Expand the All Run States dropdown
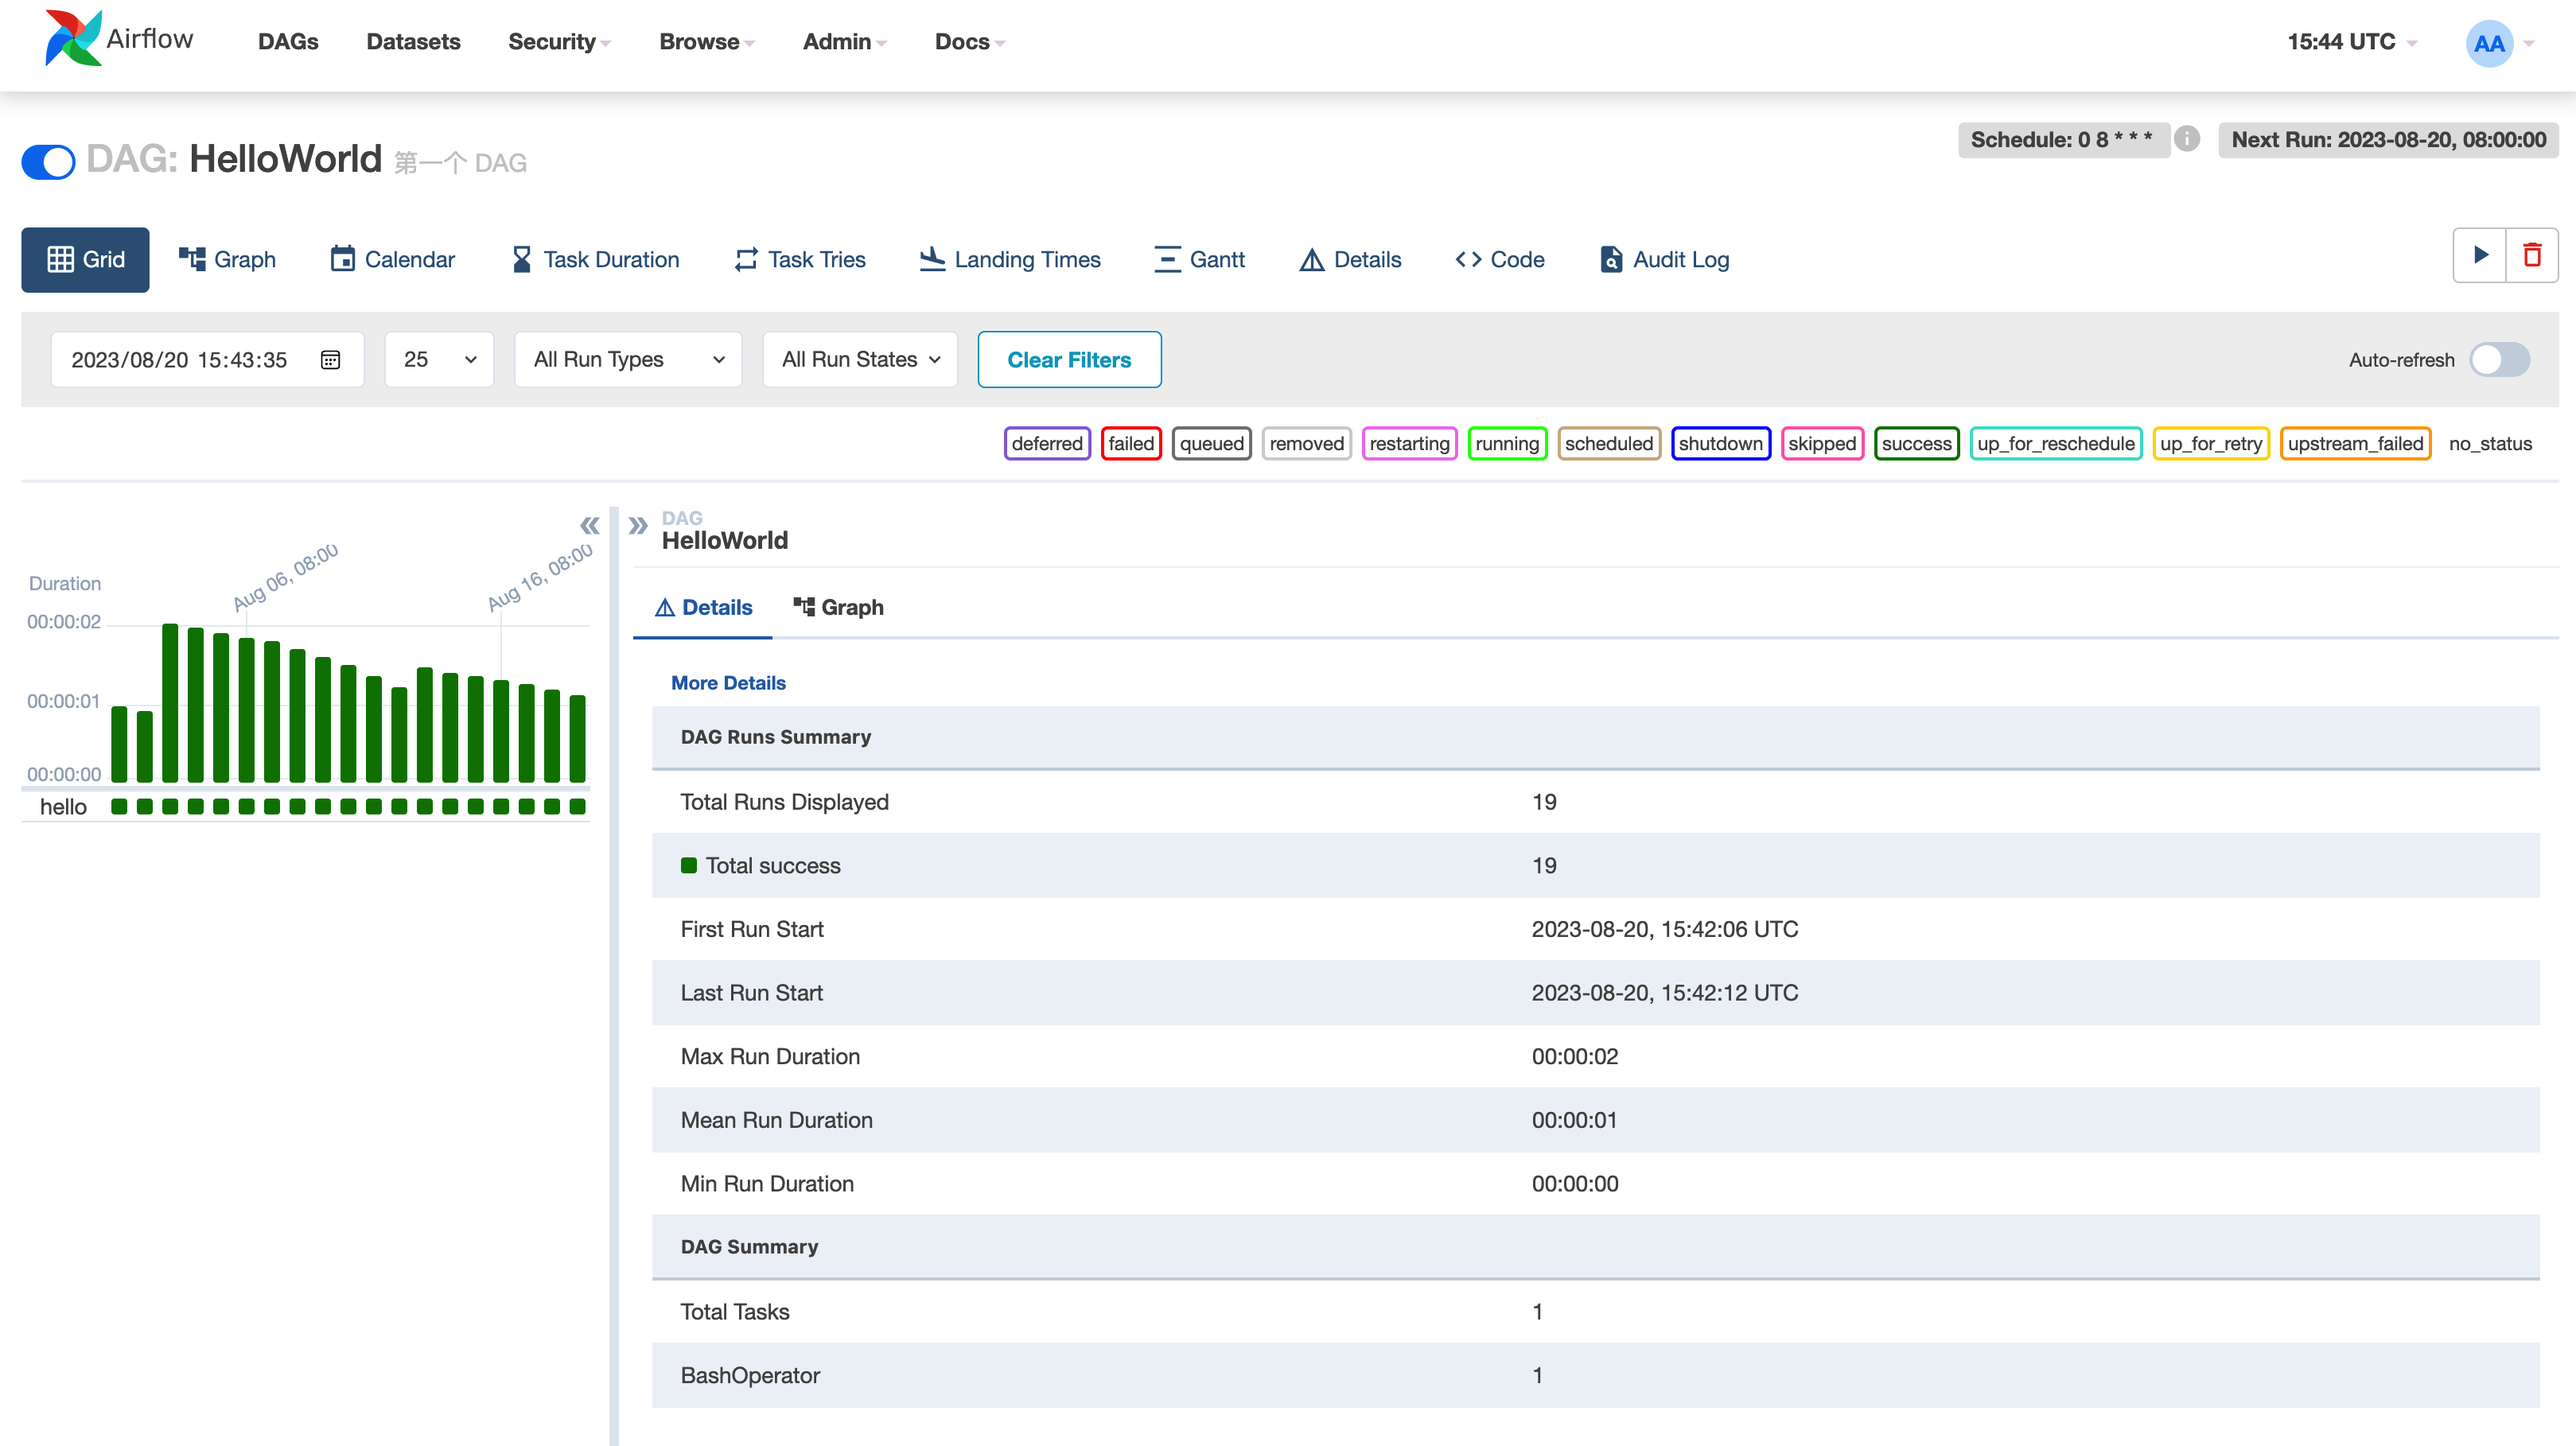2576x1446 pixels. click(859, 360)
